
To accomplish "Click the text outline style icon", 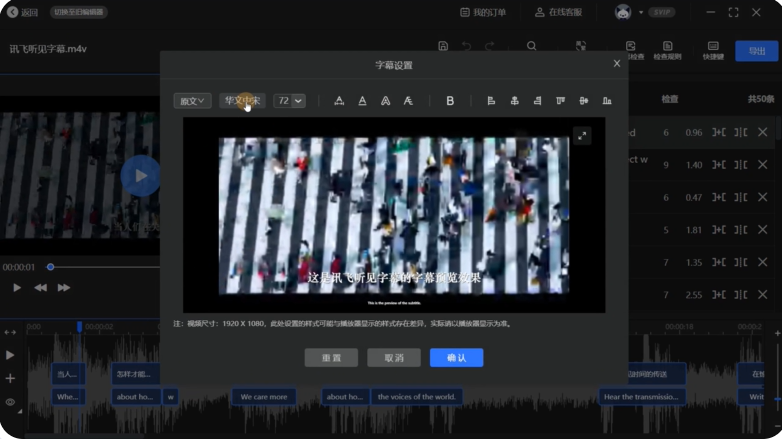I will pos(385,101).
